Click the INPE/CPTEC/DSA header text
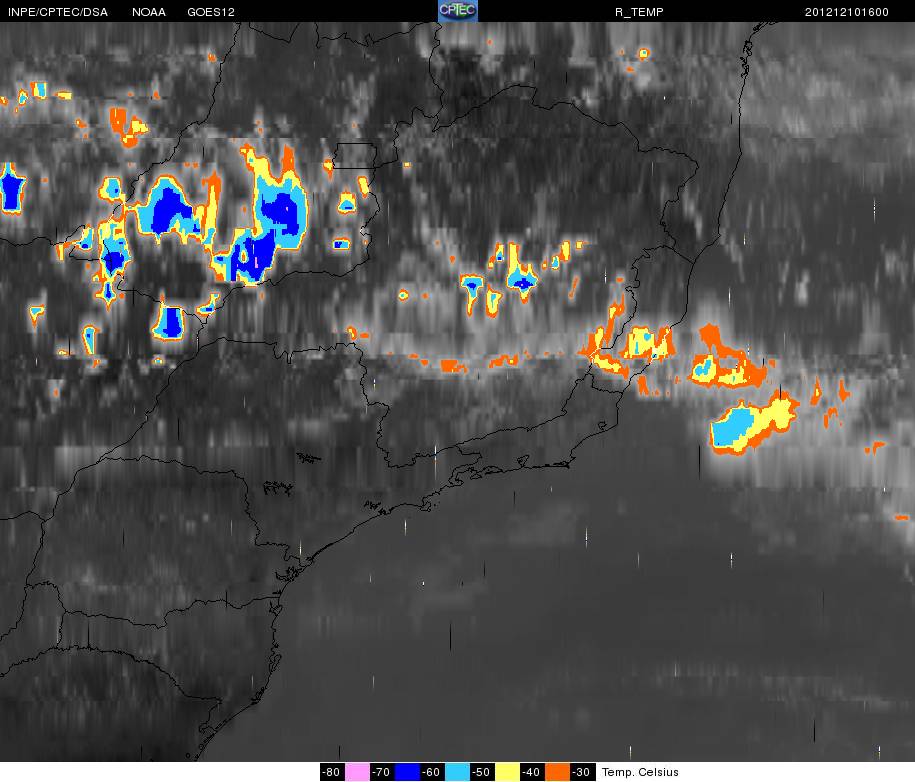This screenshot has height=782, width=915. (x=58, y=12)
